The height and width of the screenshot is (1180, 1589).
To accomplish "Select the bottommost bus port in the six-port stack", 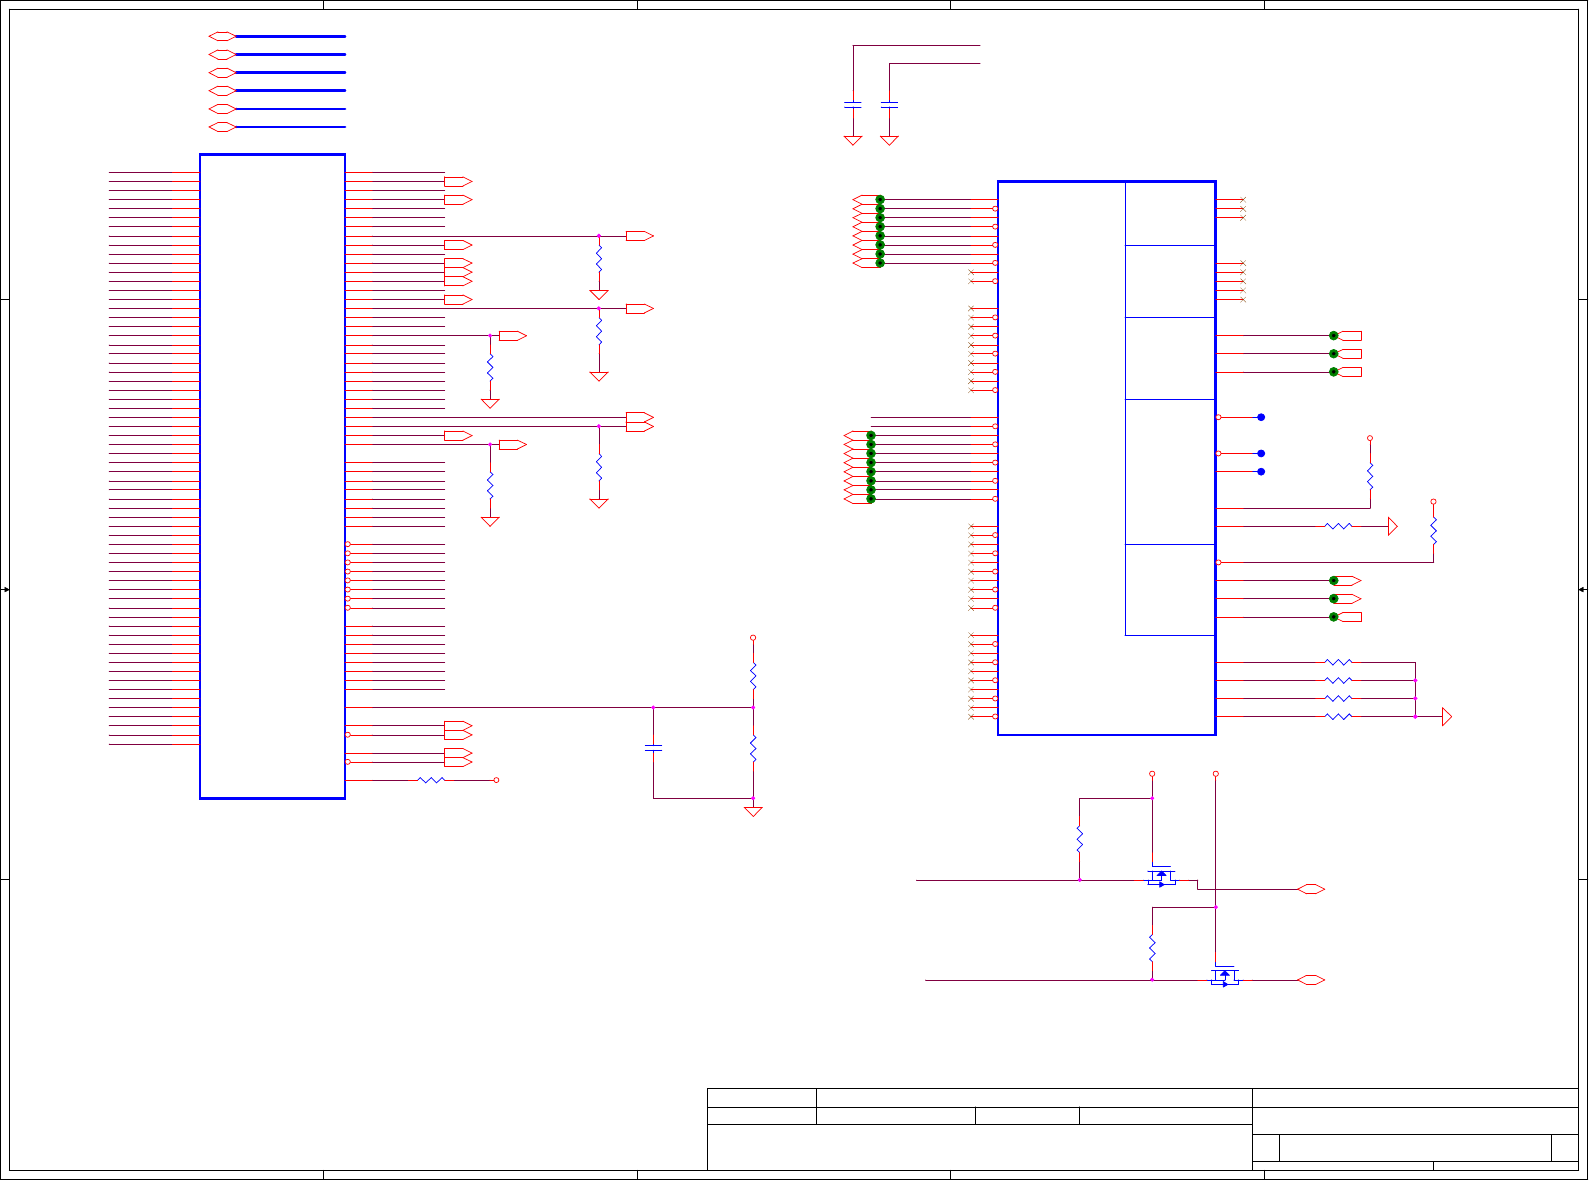I will coord(222,127).
